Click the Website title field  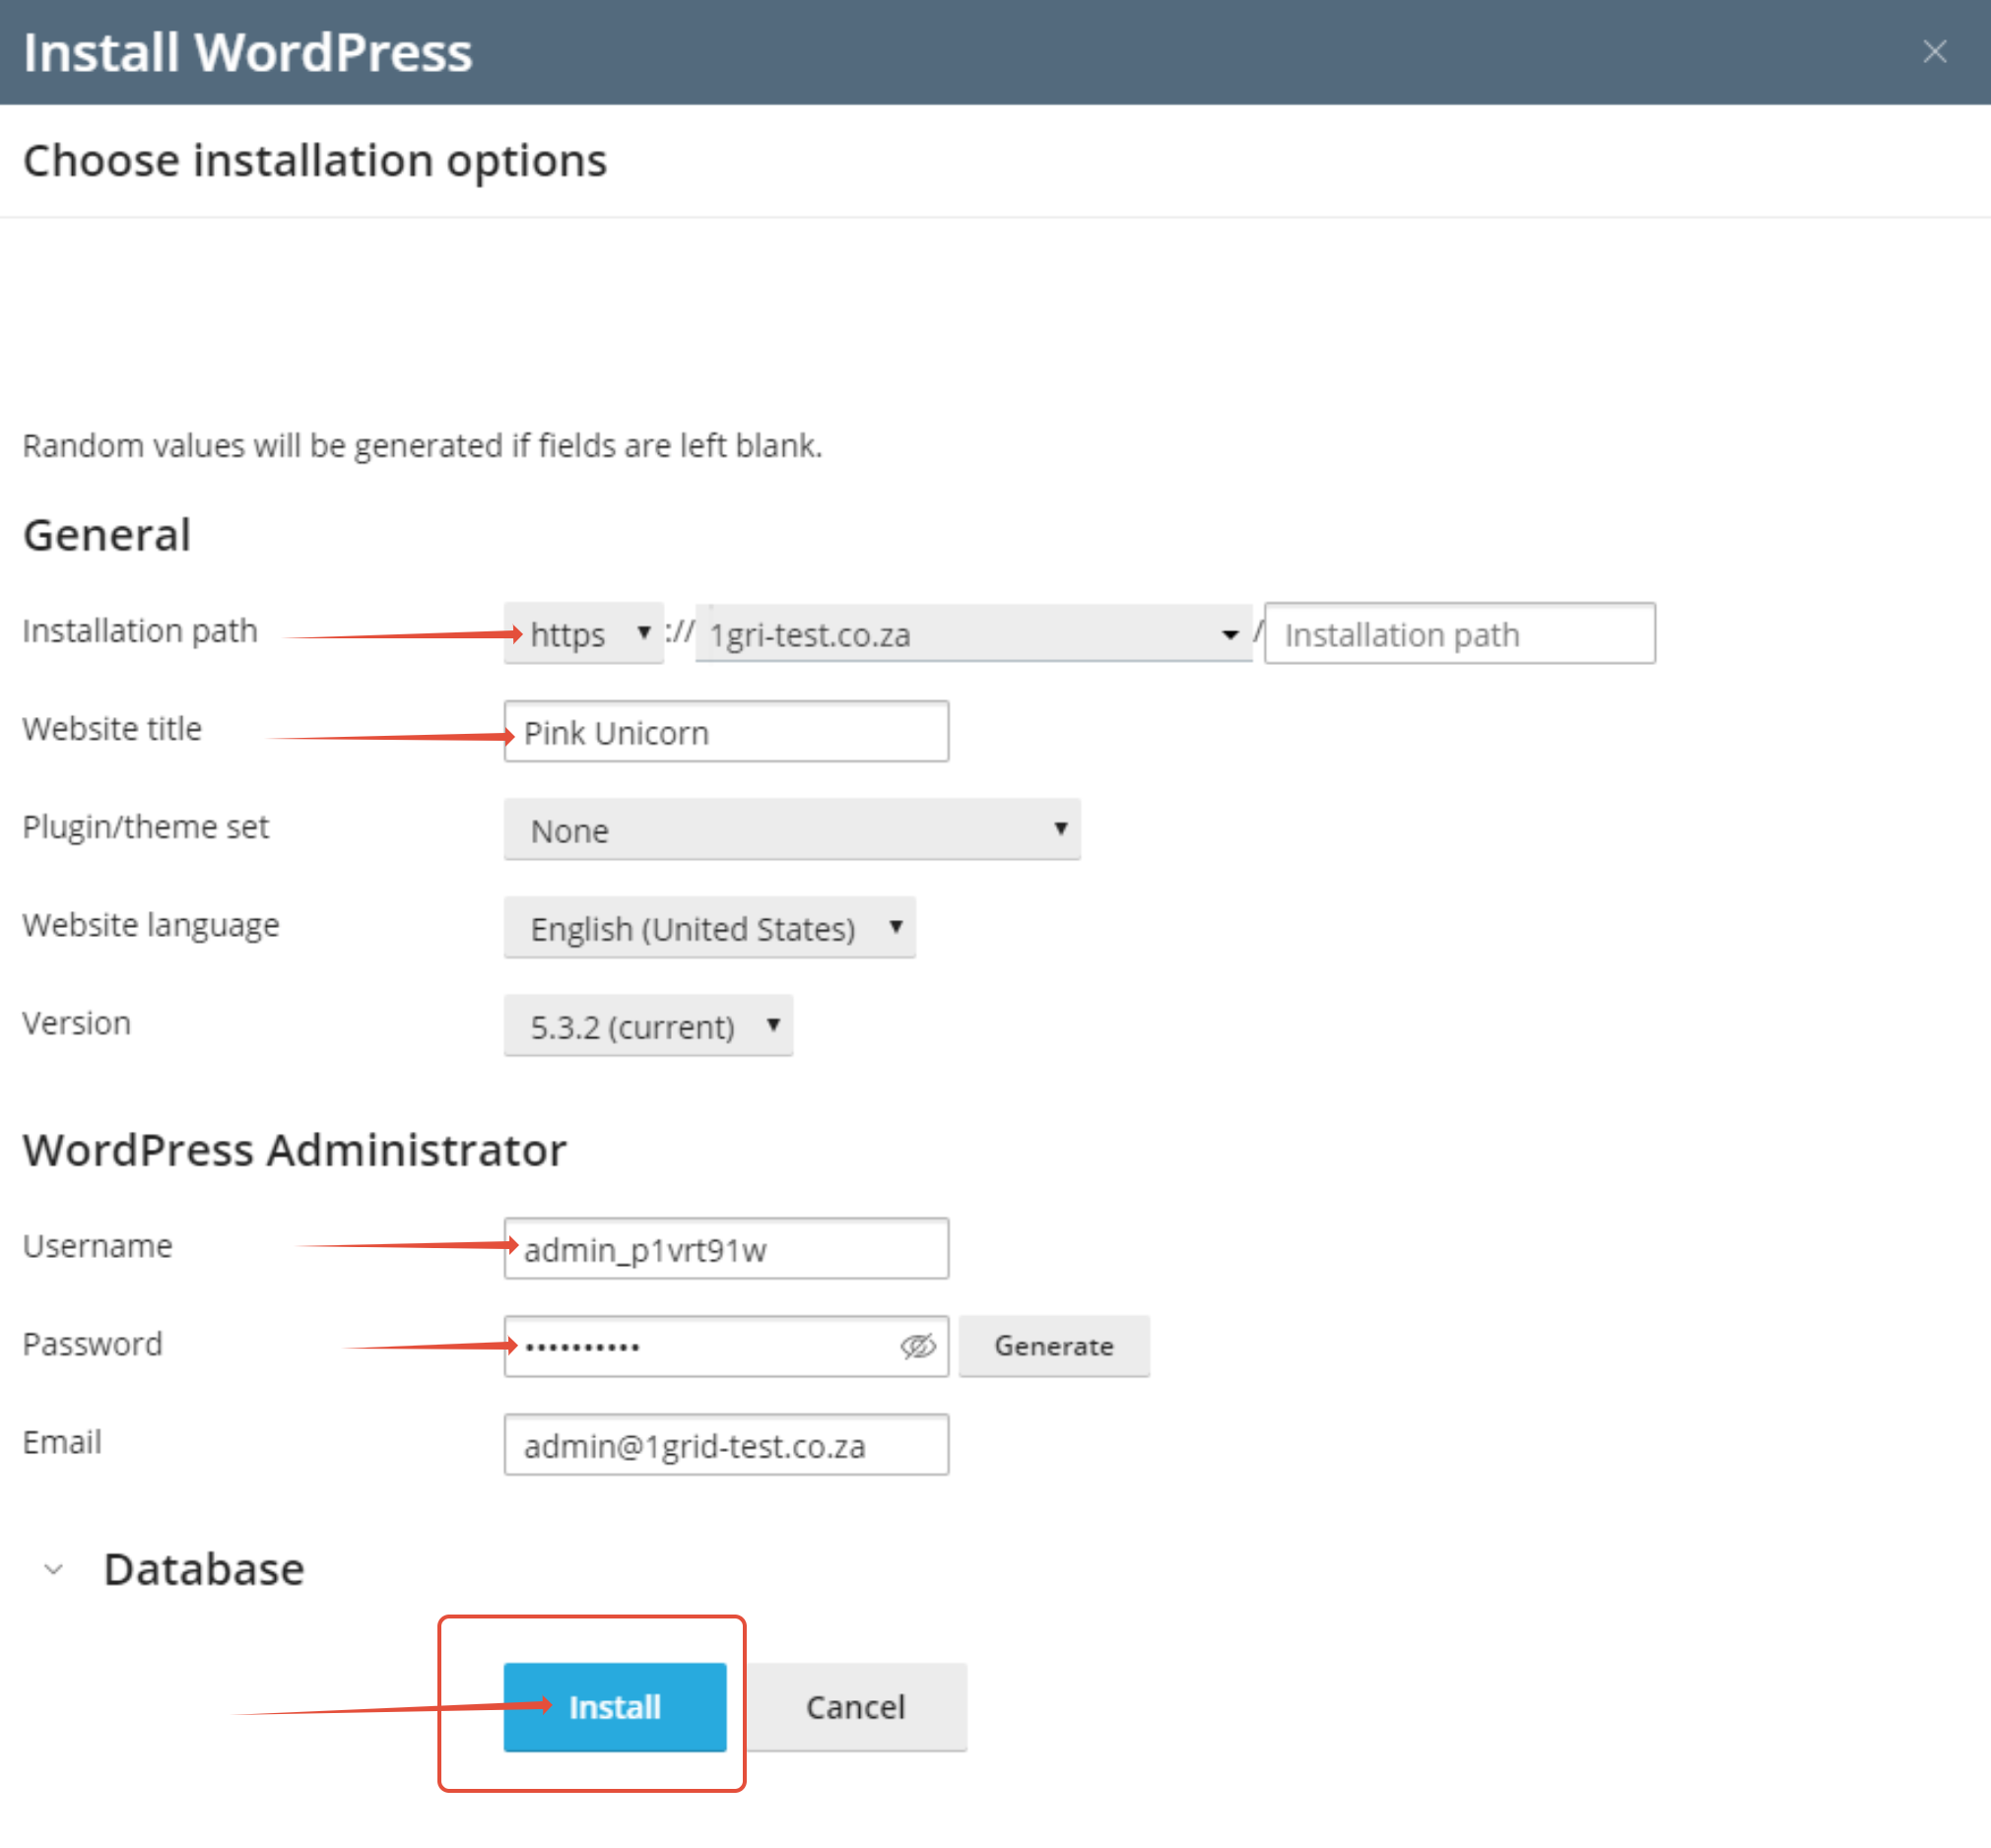726,732
